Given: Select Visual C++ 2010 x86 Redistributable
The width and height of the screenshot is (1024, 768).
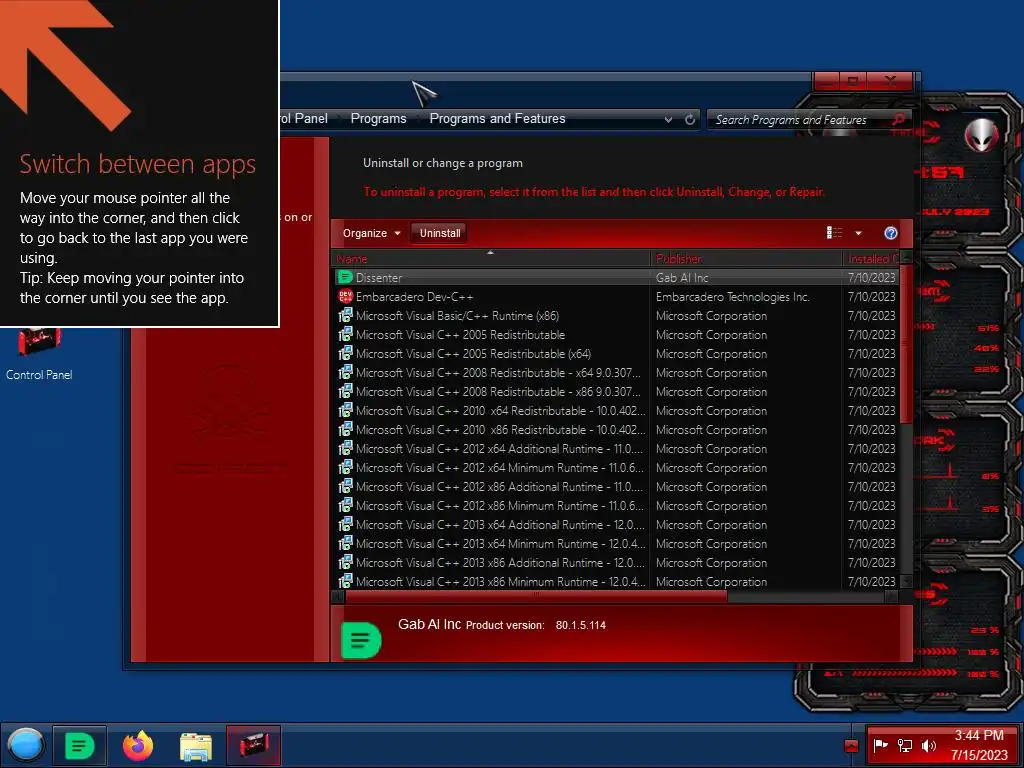Looking at the screenshot, I should (x=616, y=429).
